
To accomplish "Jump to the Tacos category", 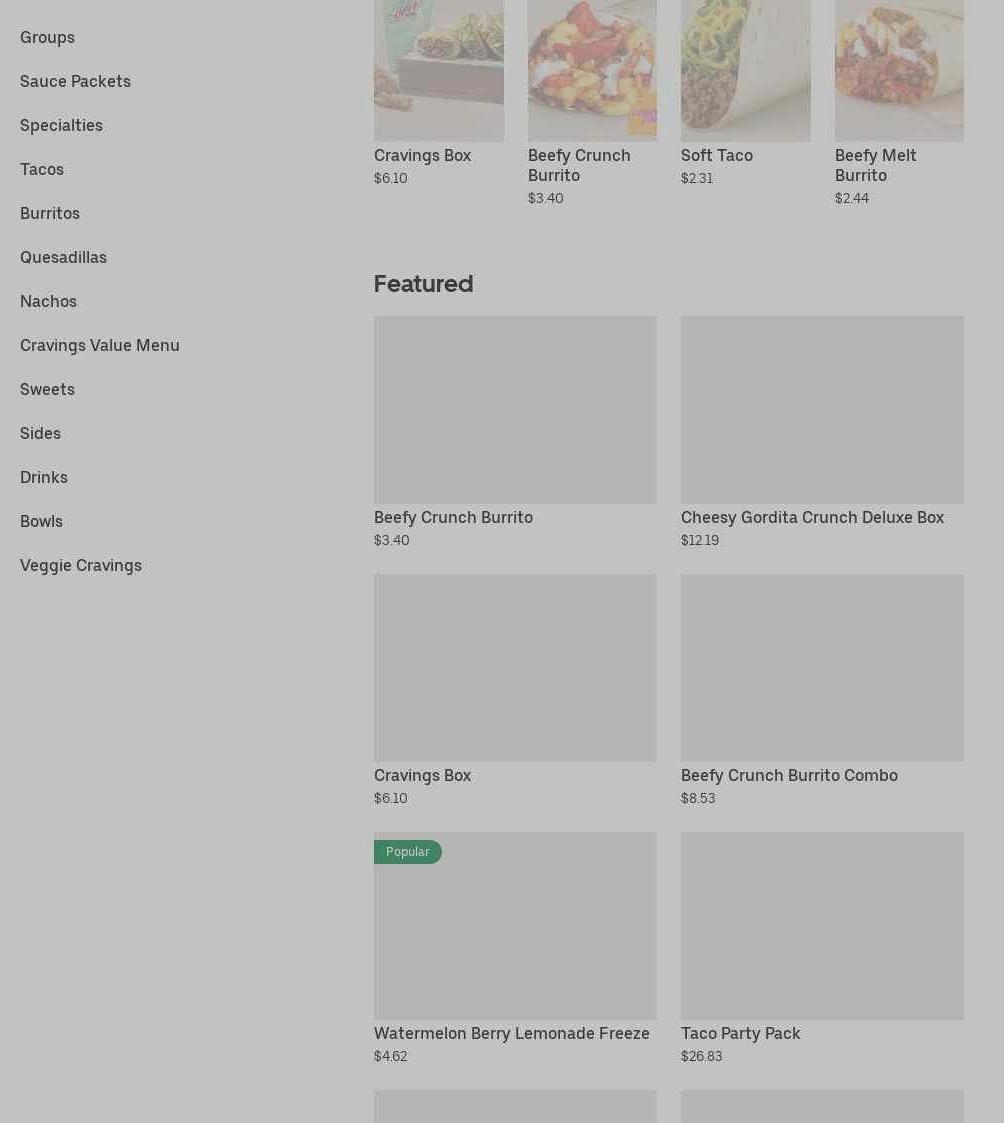I will [x=42, y=170].
